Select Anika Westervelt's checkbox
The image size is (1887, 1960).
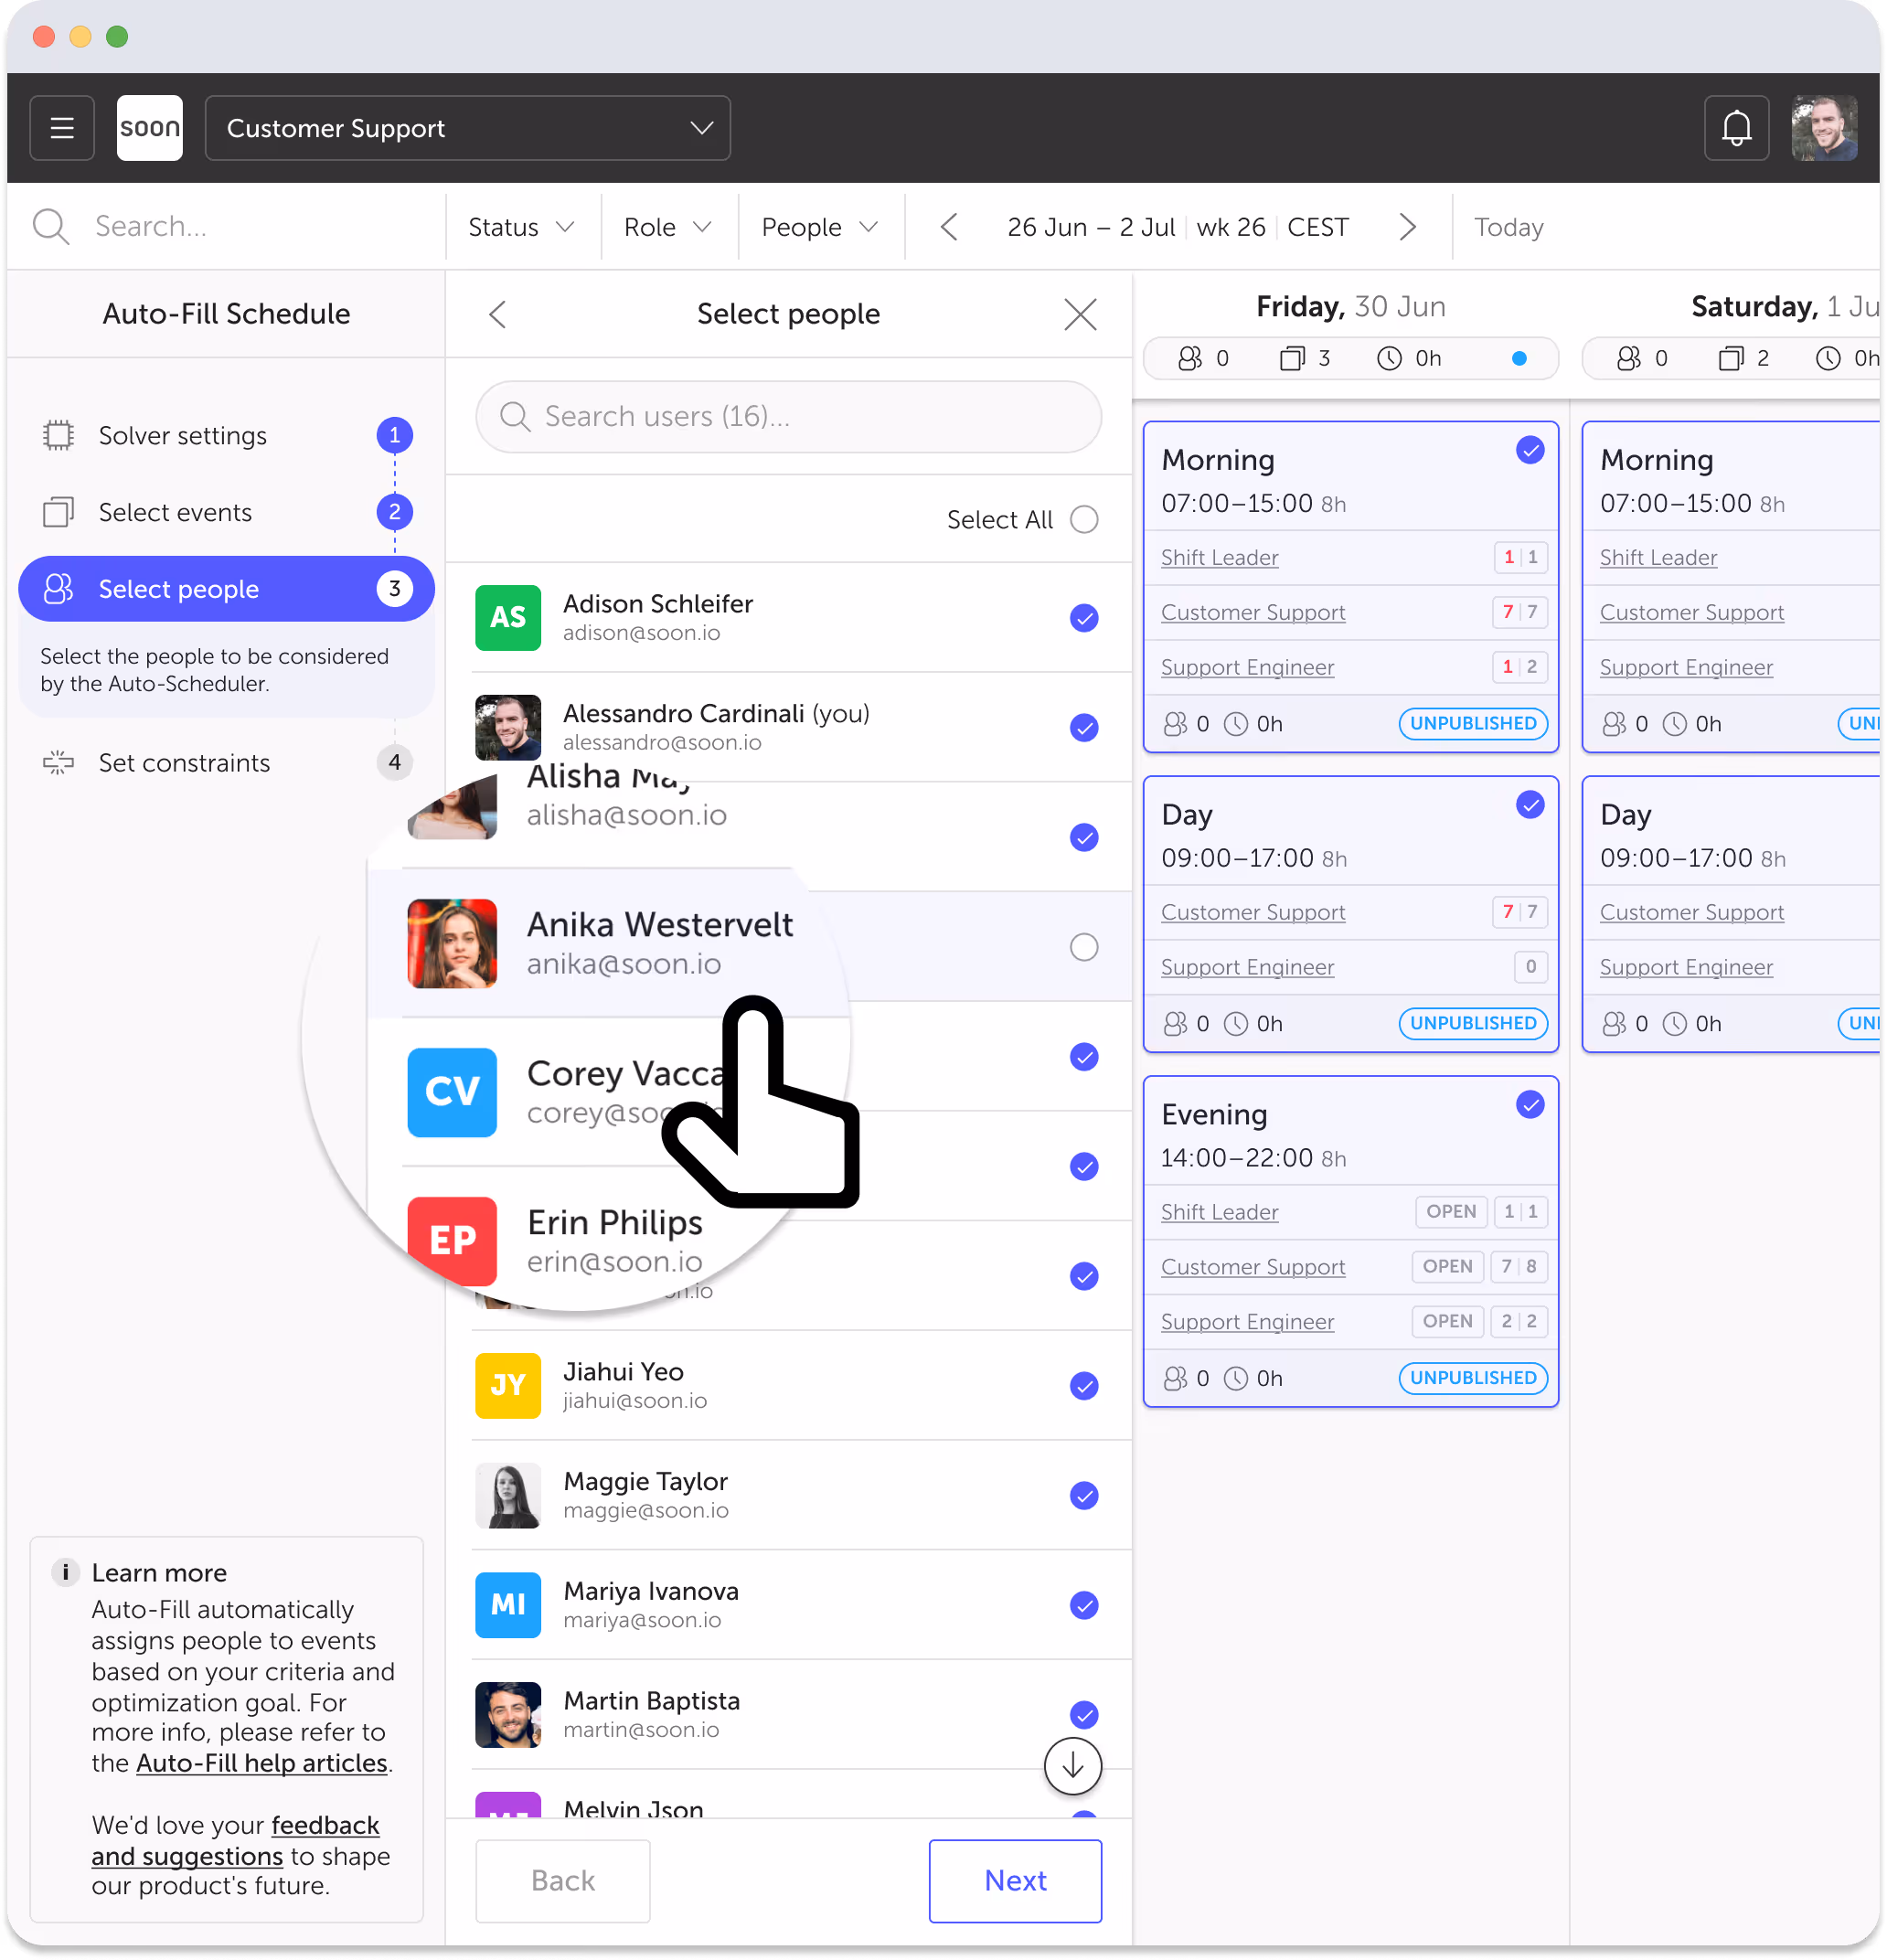[1085, 946]
